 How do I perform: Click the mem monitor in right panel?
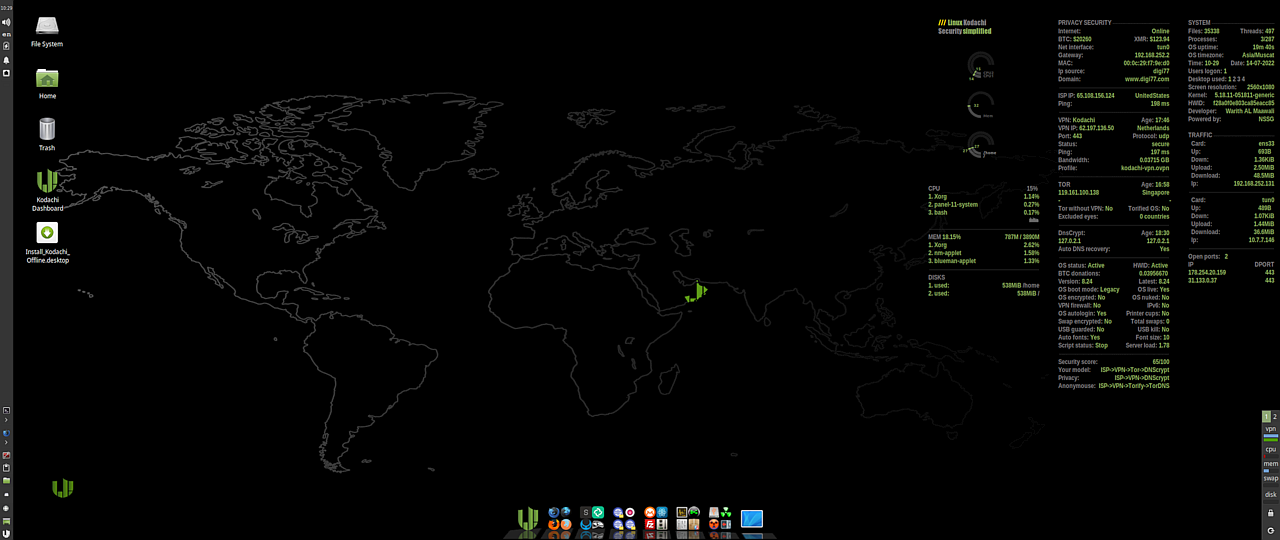(x=1270, y=468)
